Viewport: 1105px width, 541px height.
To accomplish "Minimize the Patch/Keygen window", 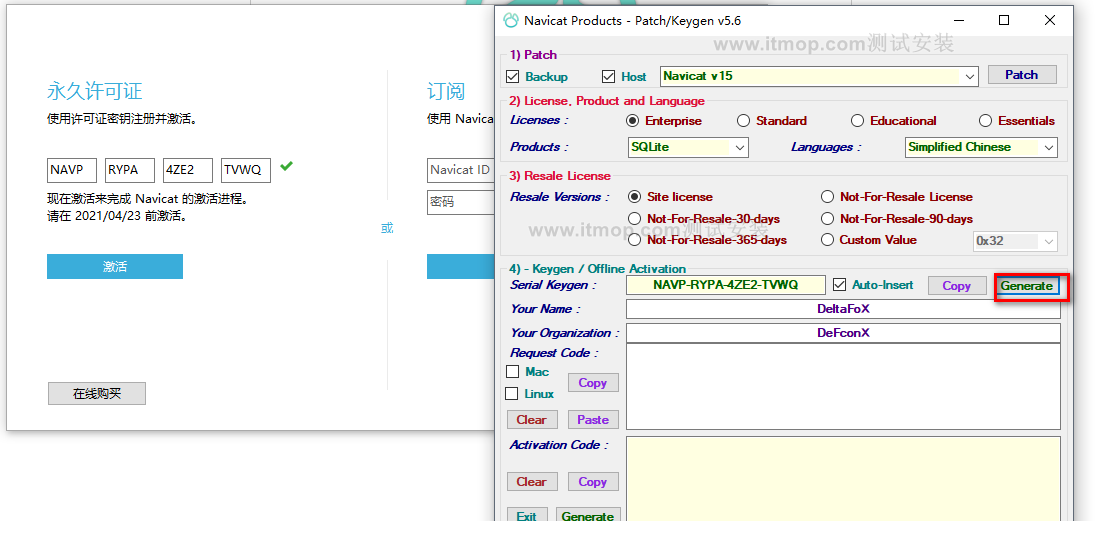I will [959, 20].
